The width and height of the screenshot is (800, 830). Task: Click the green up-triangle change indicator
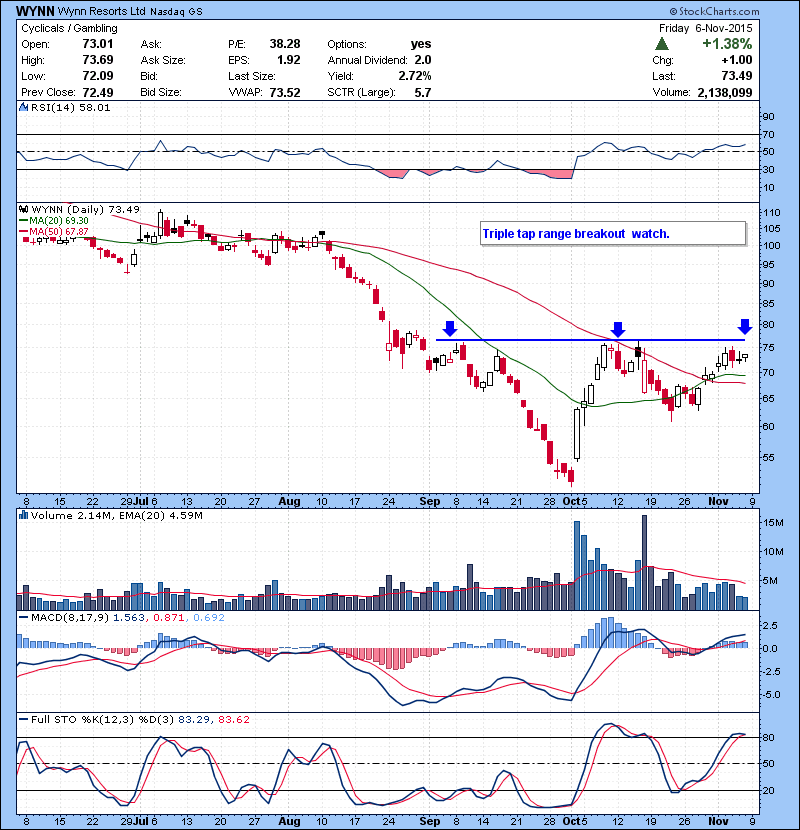(662, 44)
